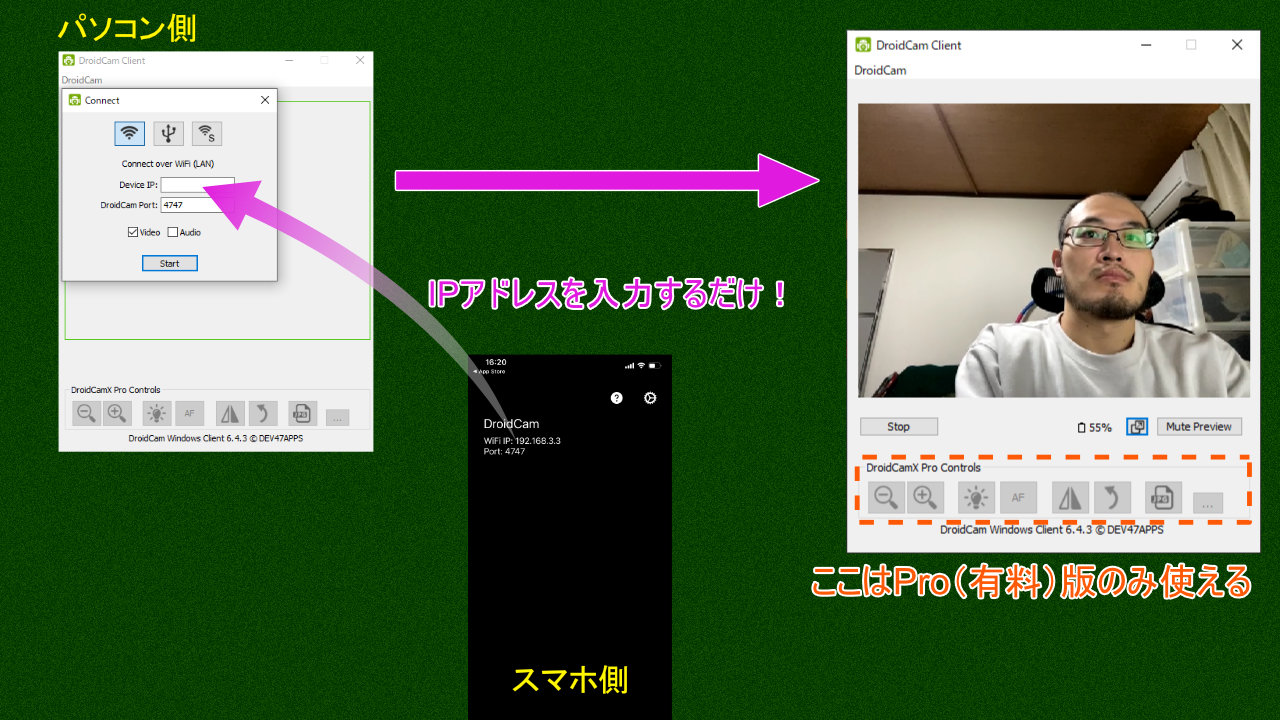Click the DroidCam icon in the Connect dialog title
1280x720 pixels.
(74, 100)
